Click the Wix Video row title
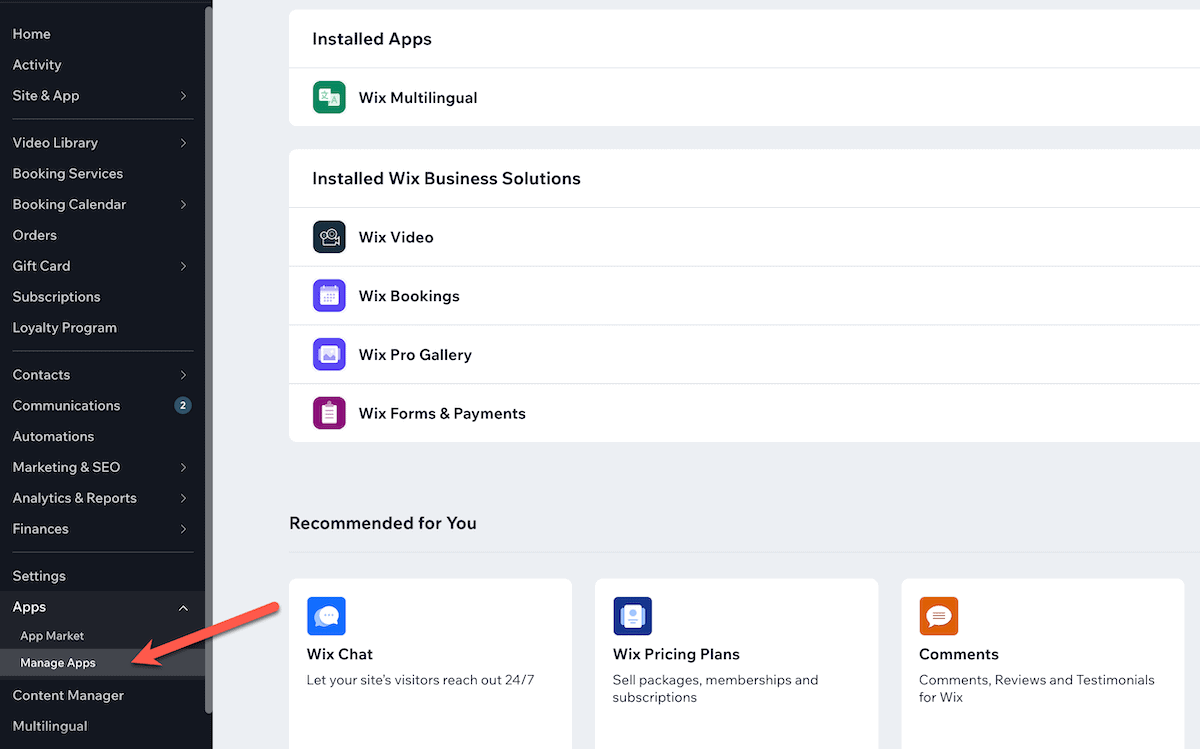This screenshot has height=749, width=1200. pos(396,237)
